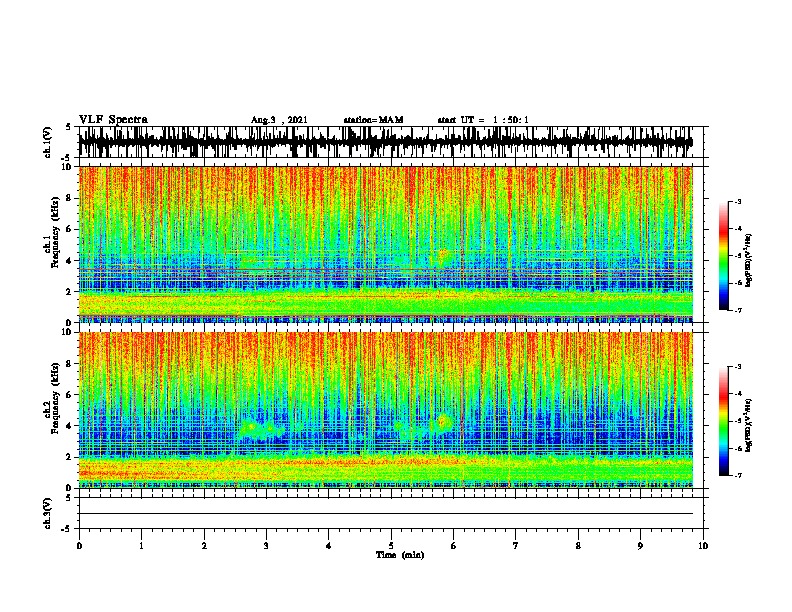Click the ch.2 emission blob near minute 6

tap(444, 422)
